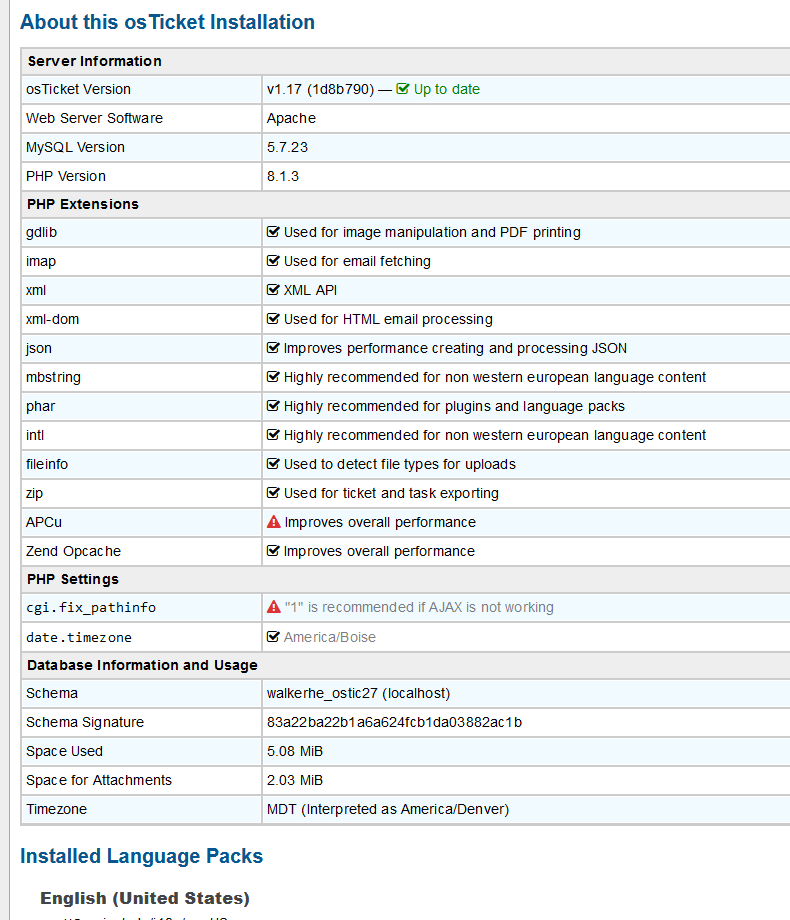This screenshot has height=920, width=790.
Task: Click the Up to date link
Action: pos(446,89)
